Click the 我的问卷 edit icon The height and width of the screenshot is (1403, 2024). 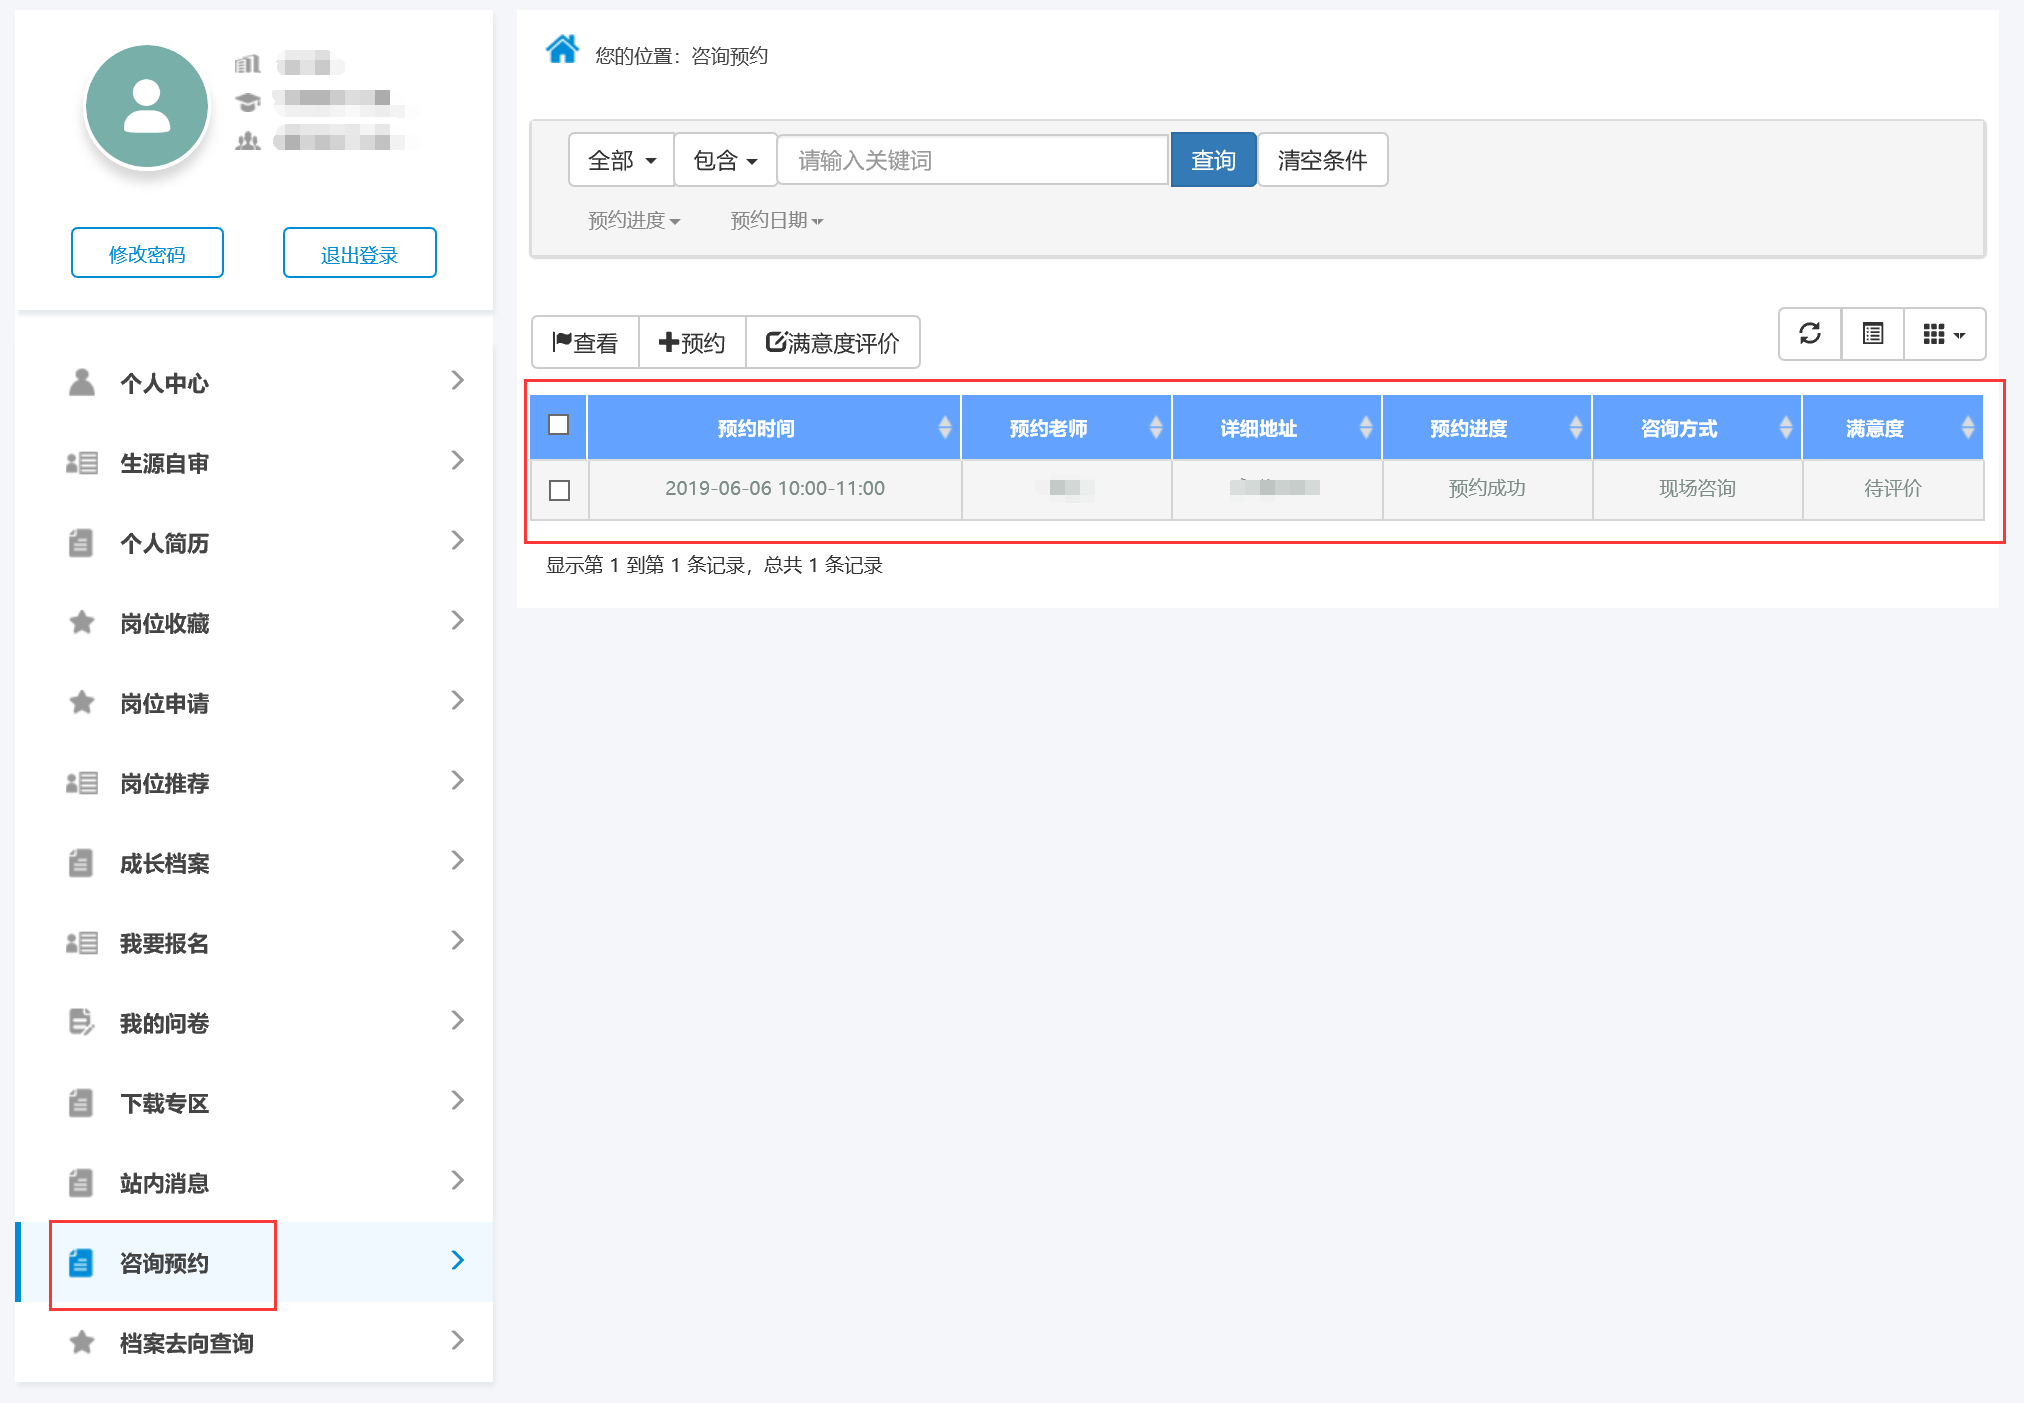tap(81, 1022)
